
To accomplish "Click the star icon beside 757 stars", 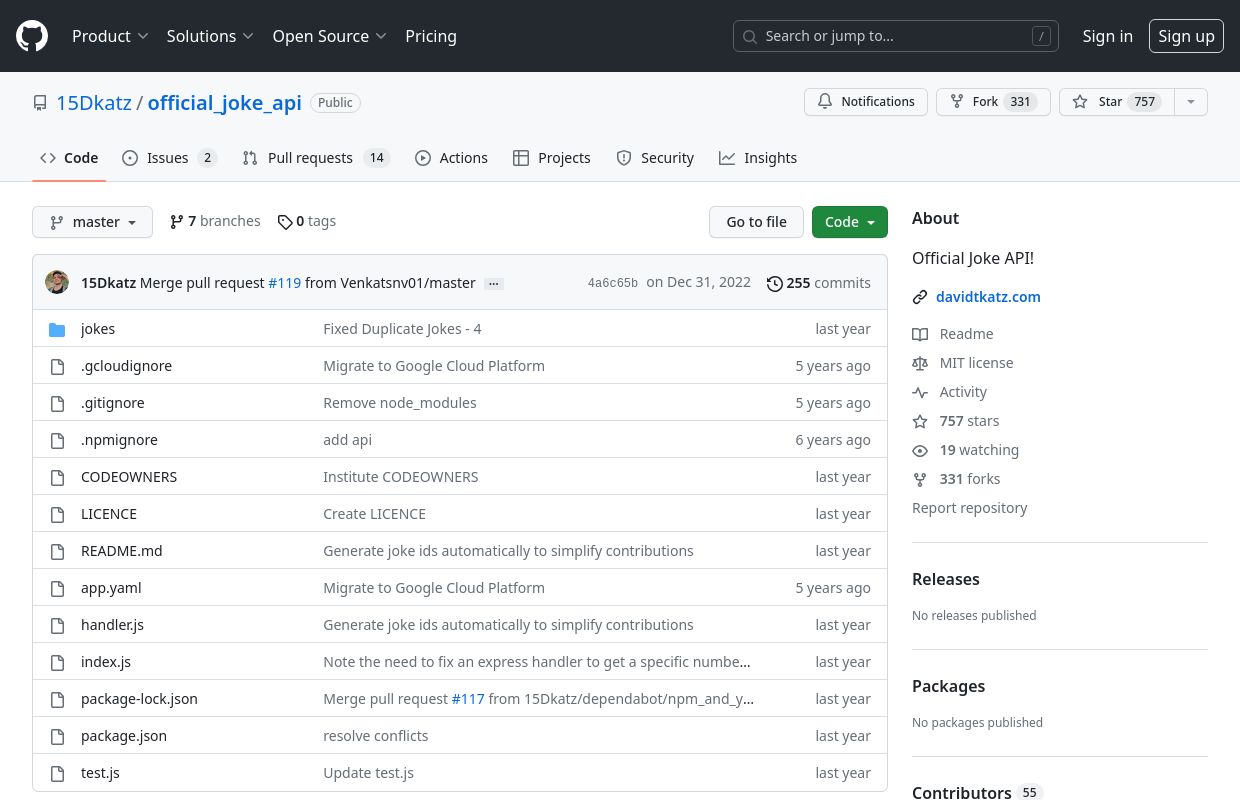I will [920, 421].
